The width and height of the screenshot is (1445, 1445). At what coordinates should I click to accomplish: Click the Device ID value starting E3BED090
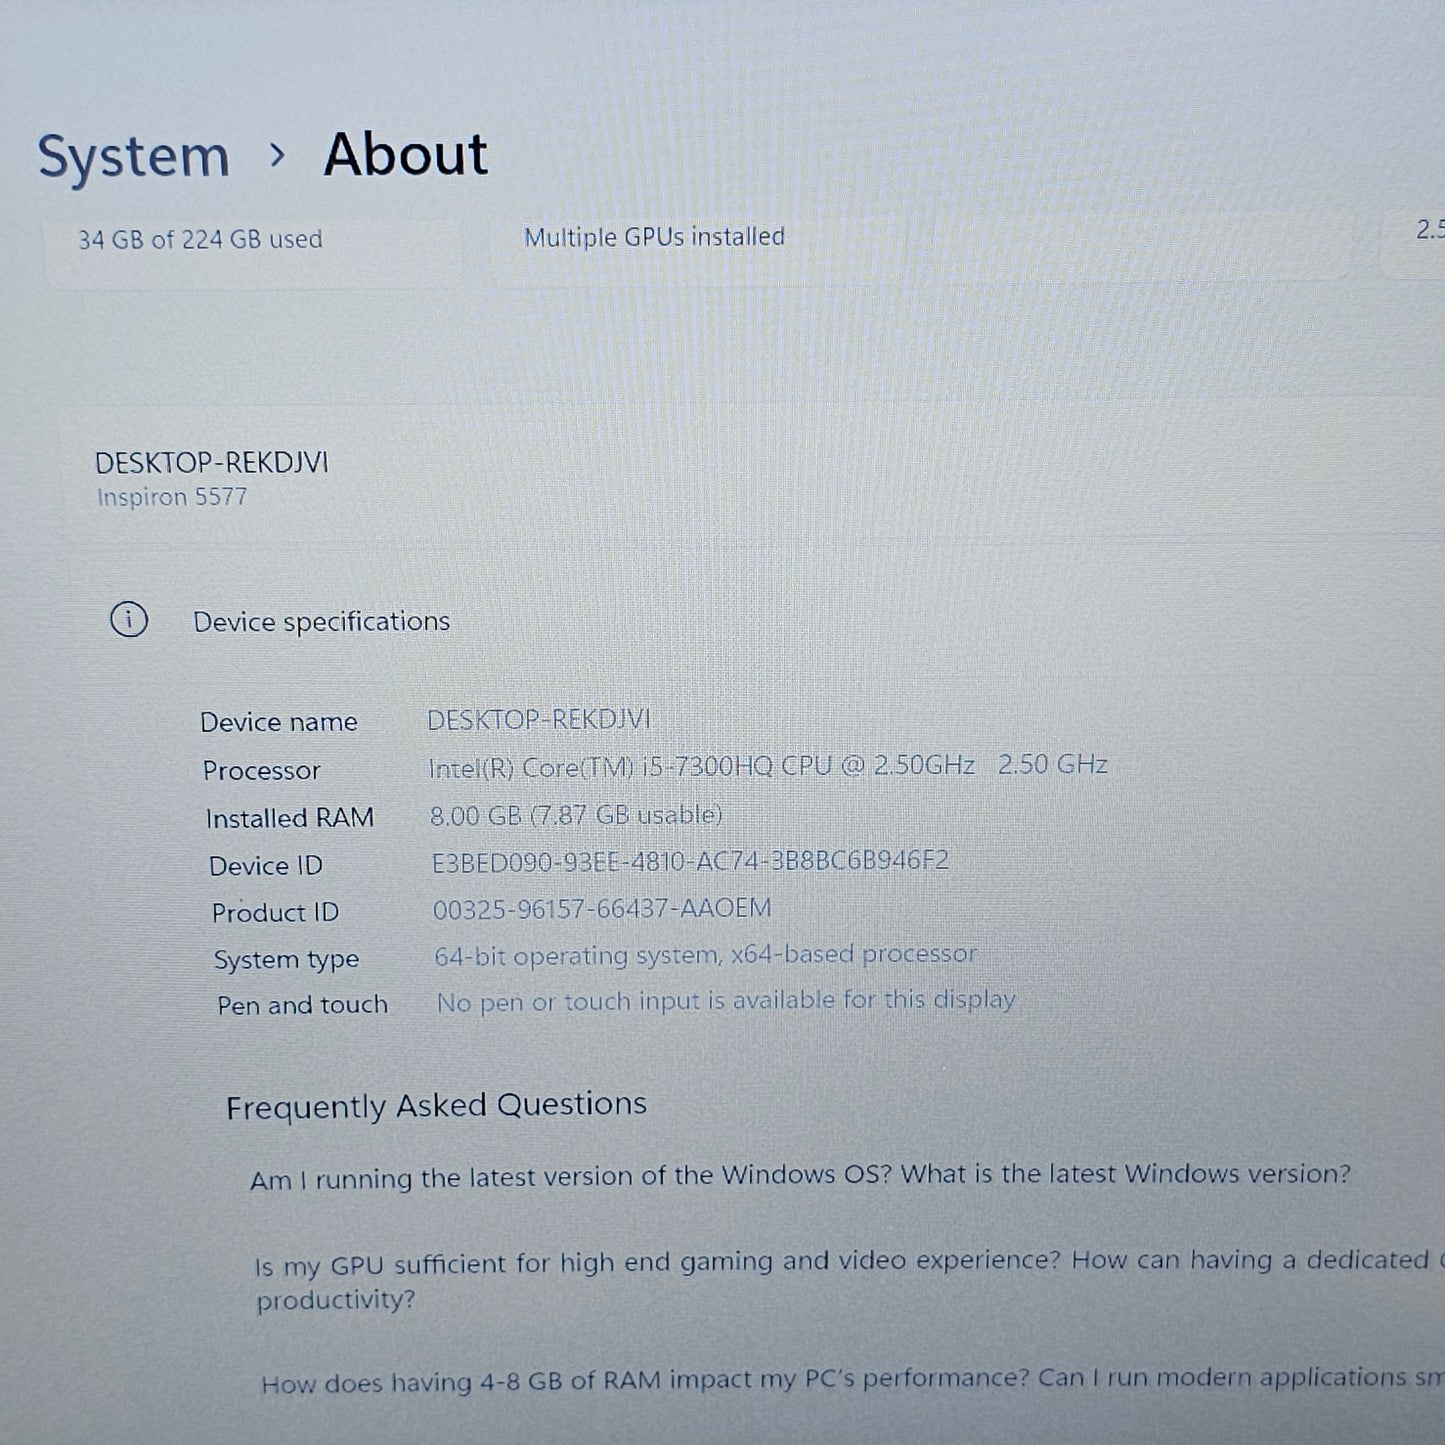click(690, 861)
